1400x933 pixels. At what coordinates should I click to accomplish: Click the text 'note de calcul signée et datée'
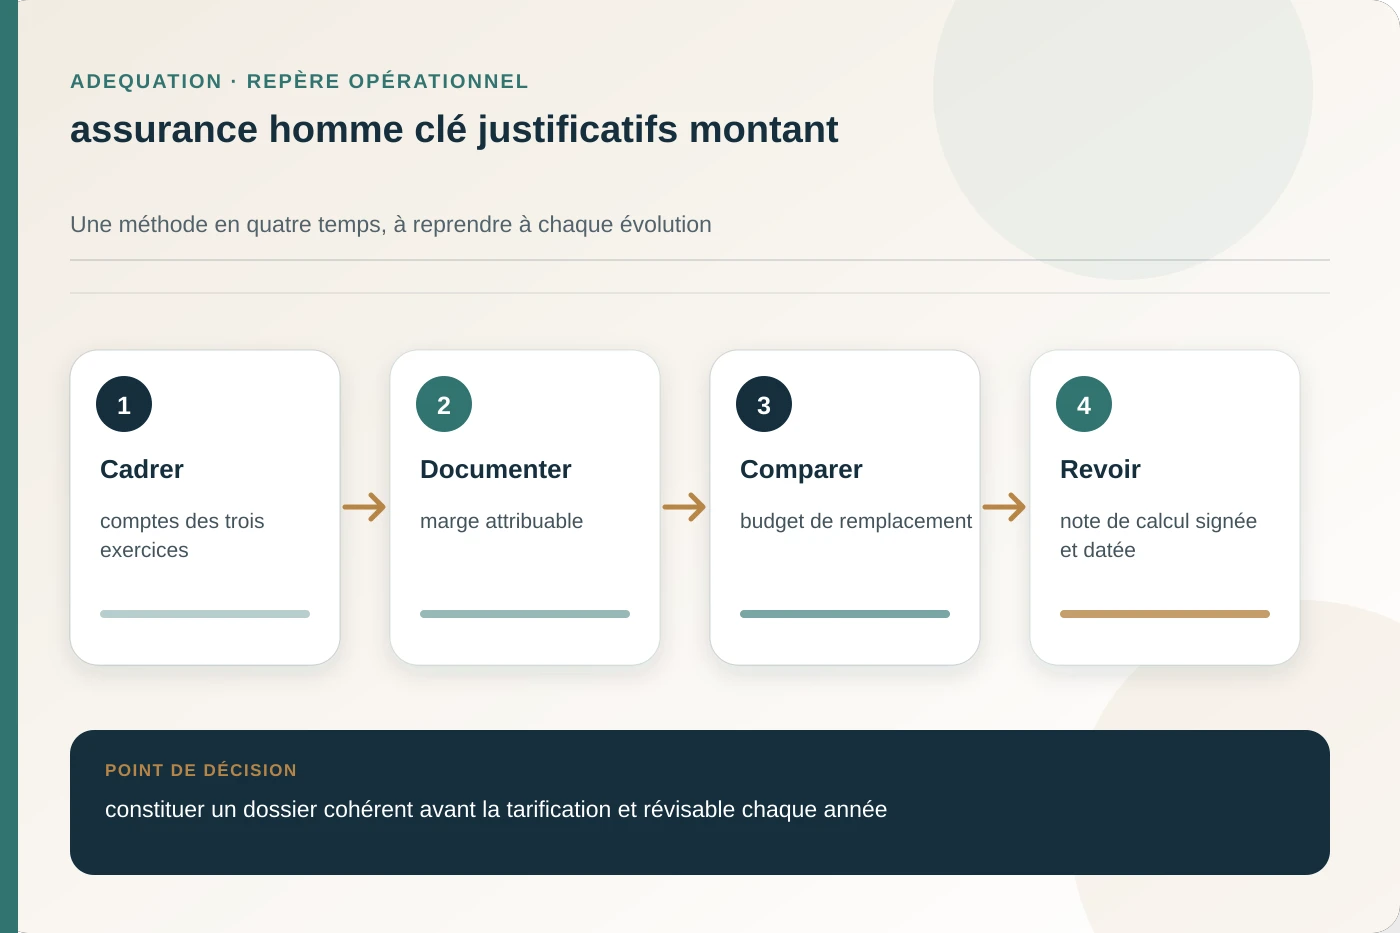(x=1158, y=535)
